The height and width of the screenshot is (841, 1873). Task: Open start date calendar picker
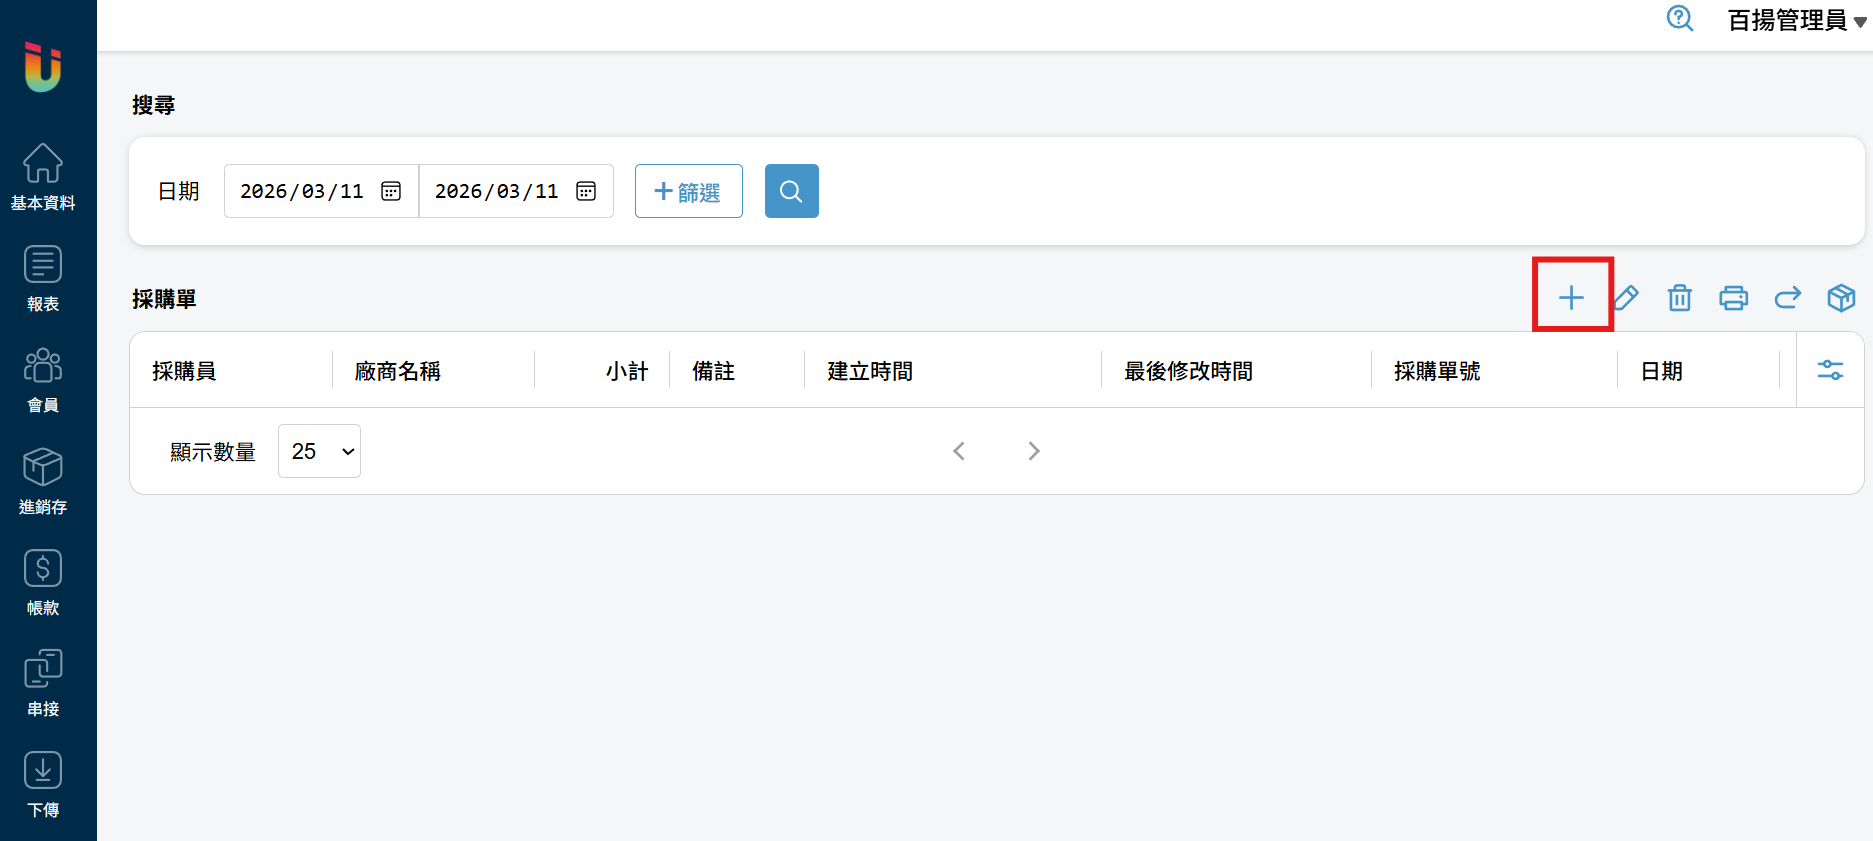pyautogui.click(x=391, y=191)
